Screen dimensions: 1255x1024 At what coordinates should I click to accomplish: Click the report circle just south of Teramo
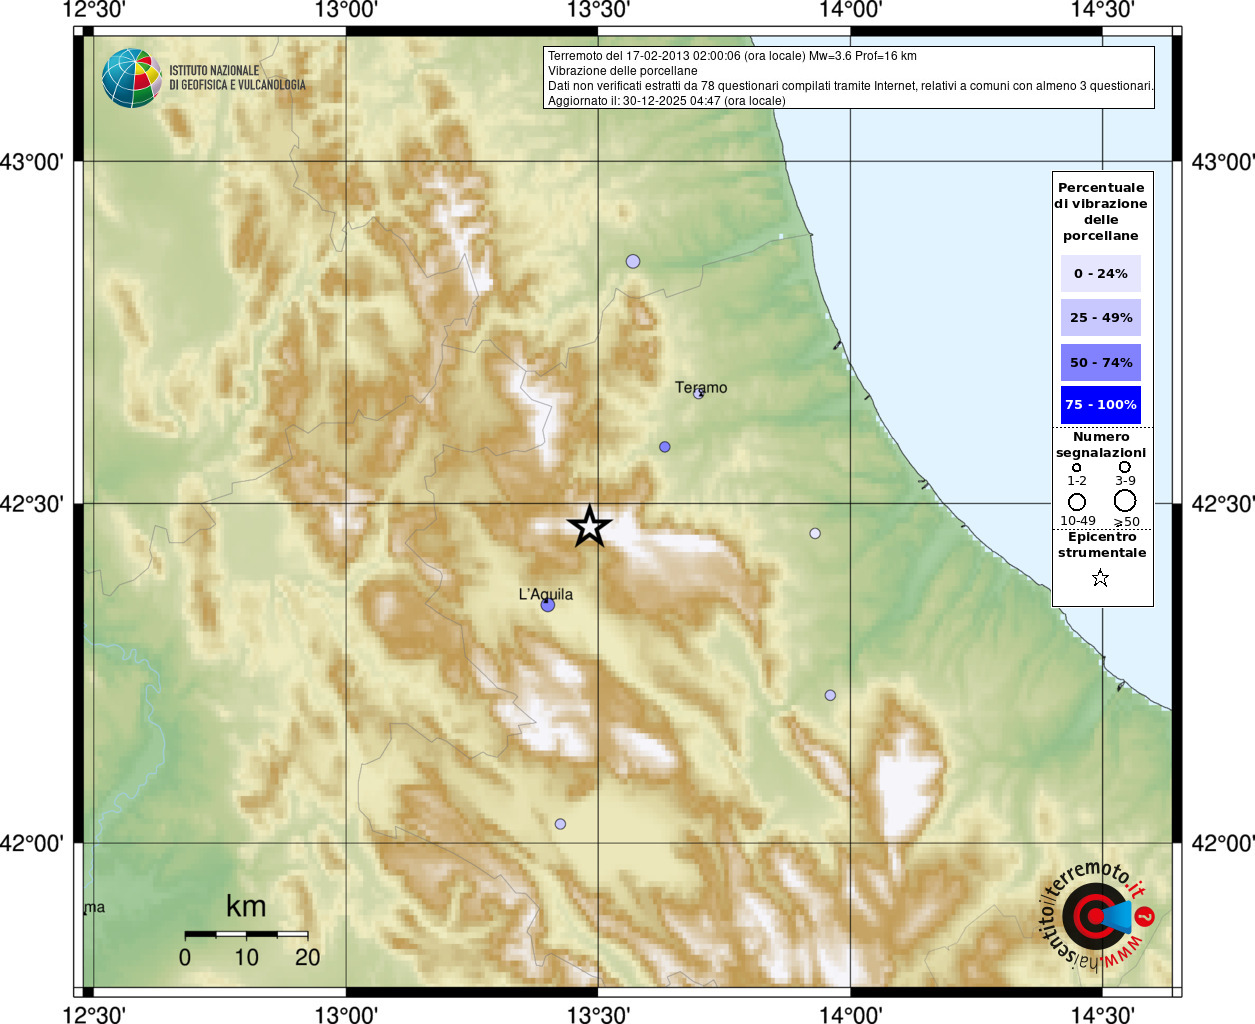pos(665,447)
